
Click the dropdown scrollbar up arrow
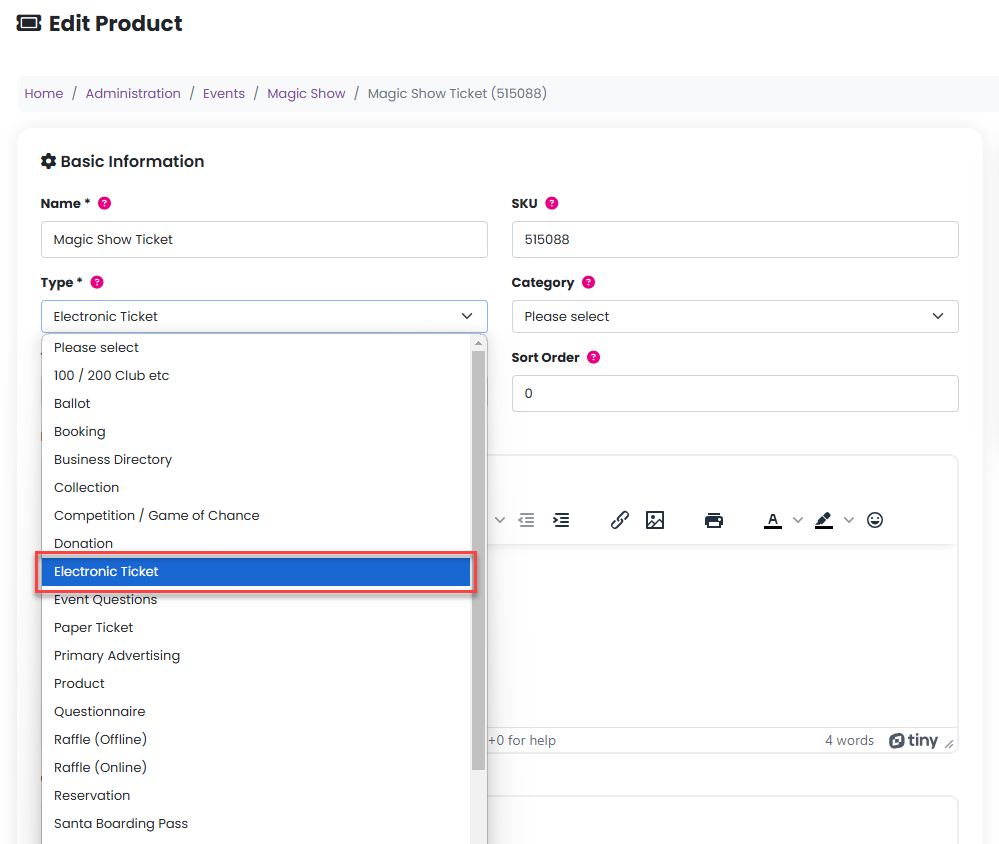[x=478, y=343]
